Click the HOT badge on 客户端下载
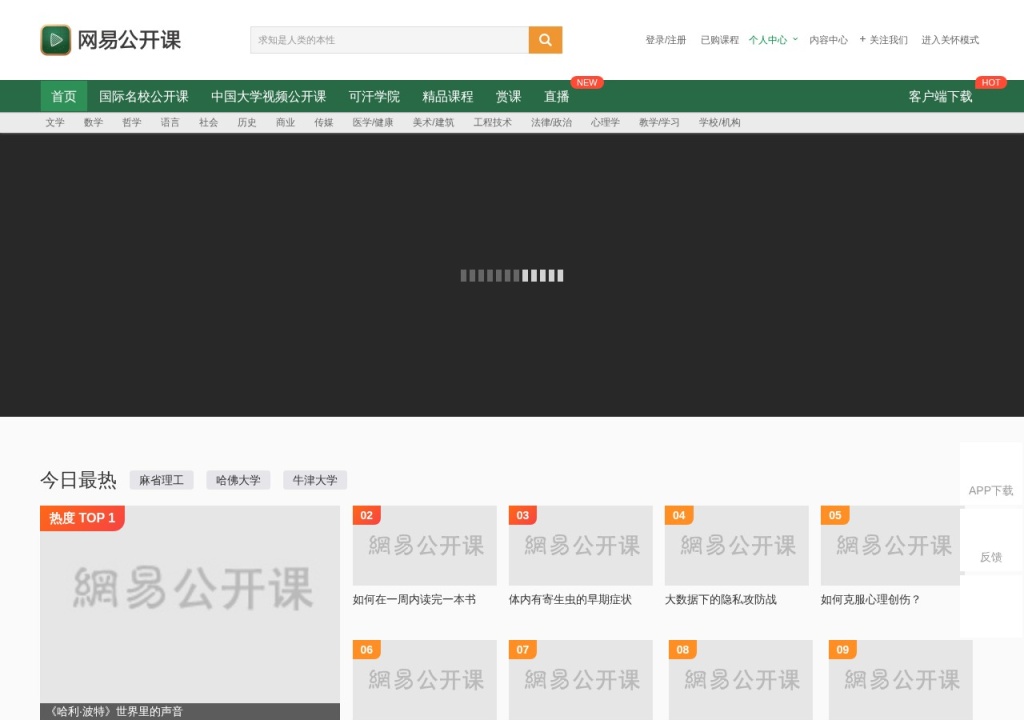1024x720 pixels. point(990,83)
